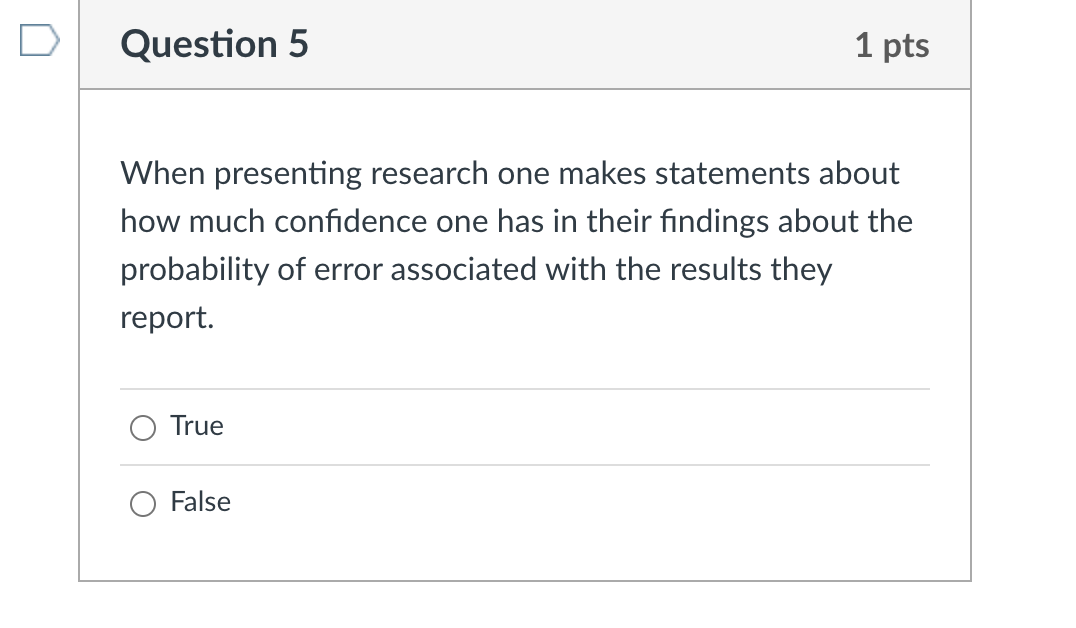Click the Question 5 title bar
The height and width of the screenshot is (628, 1076).
point(525,44)
